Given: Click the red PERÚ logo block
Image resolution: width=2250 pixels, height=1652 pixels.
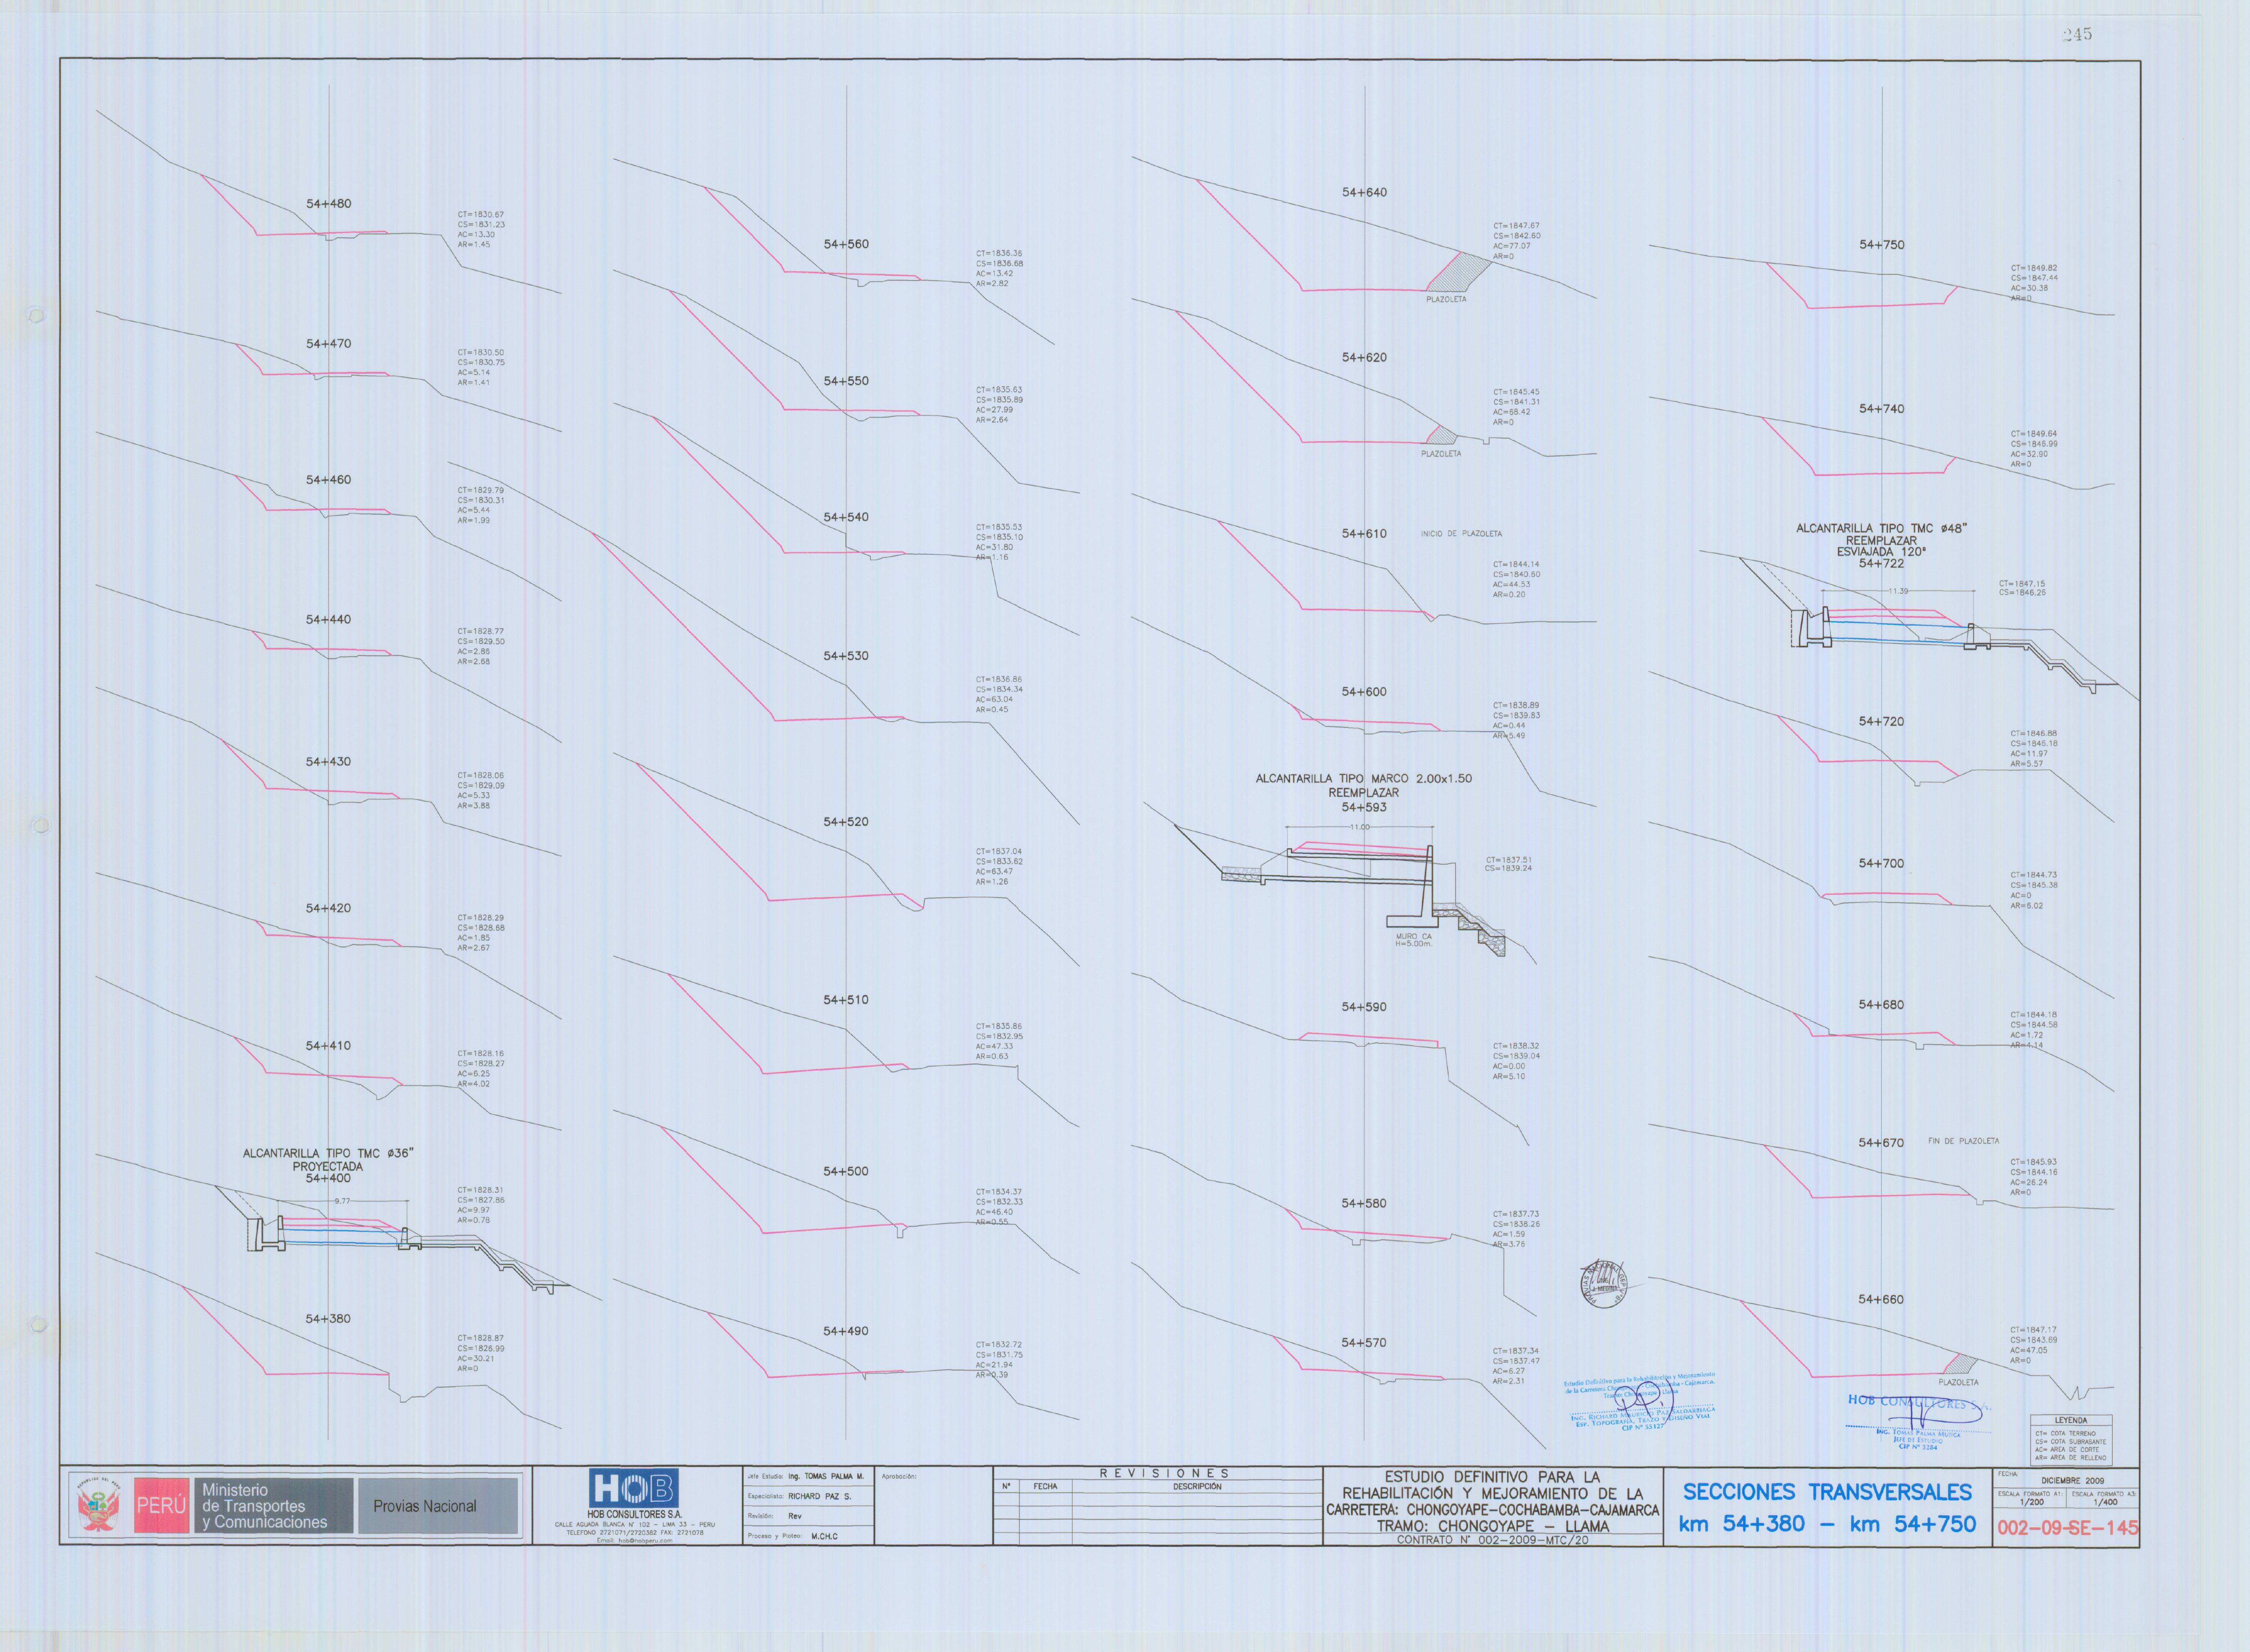Looking at the screenshot, I should (161, 1505).
